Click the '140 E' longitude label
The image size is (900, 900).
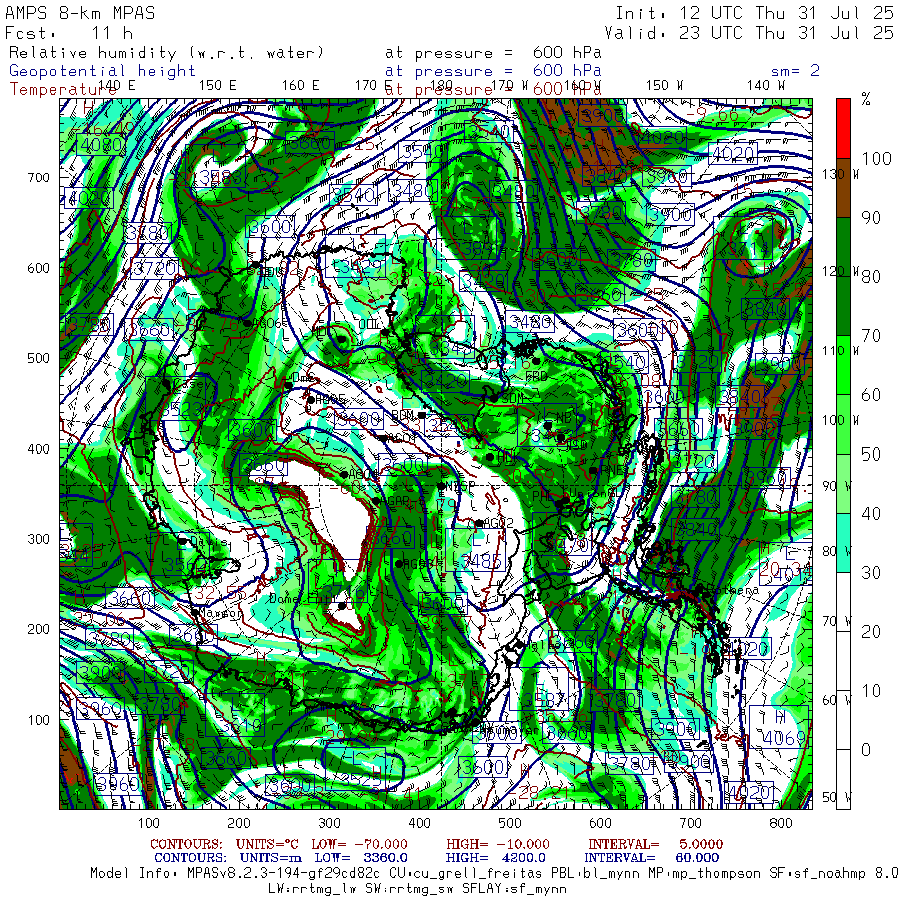tap(117, 85)
